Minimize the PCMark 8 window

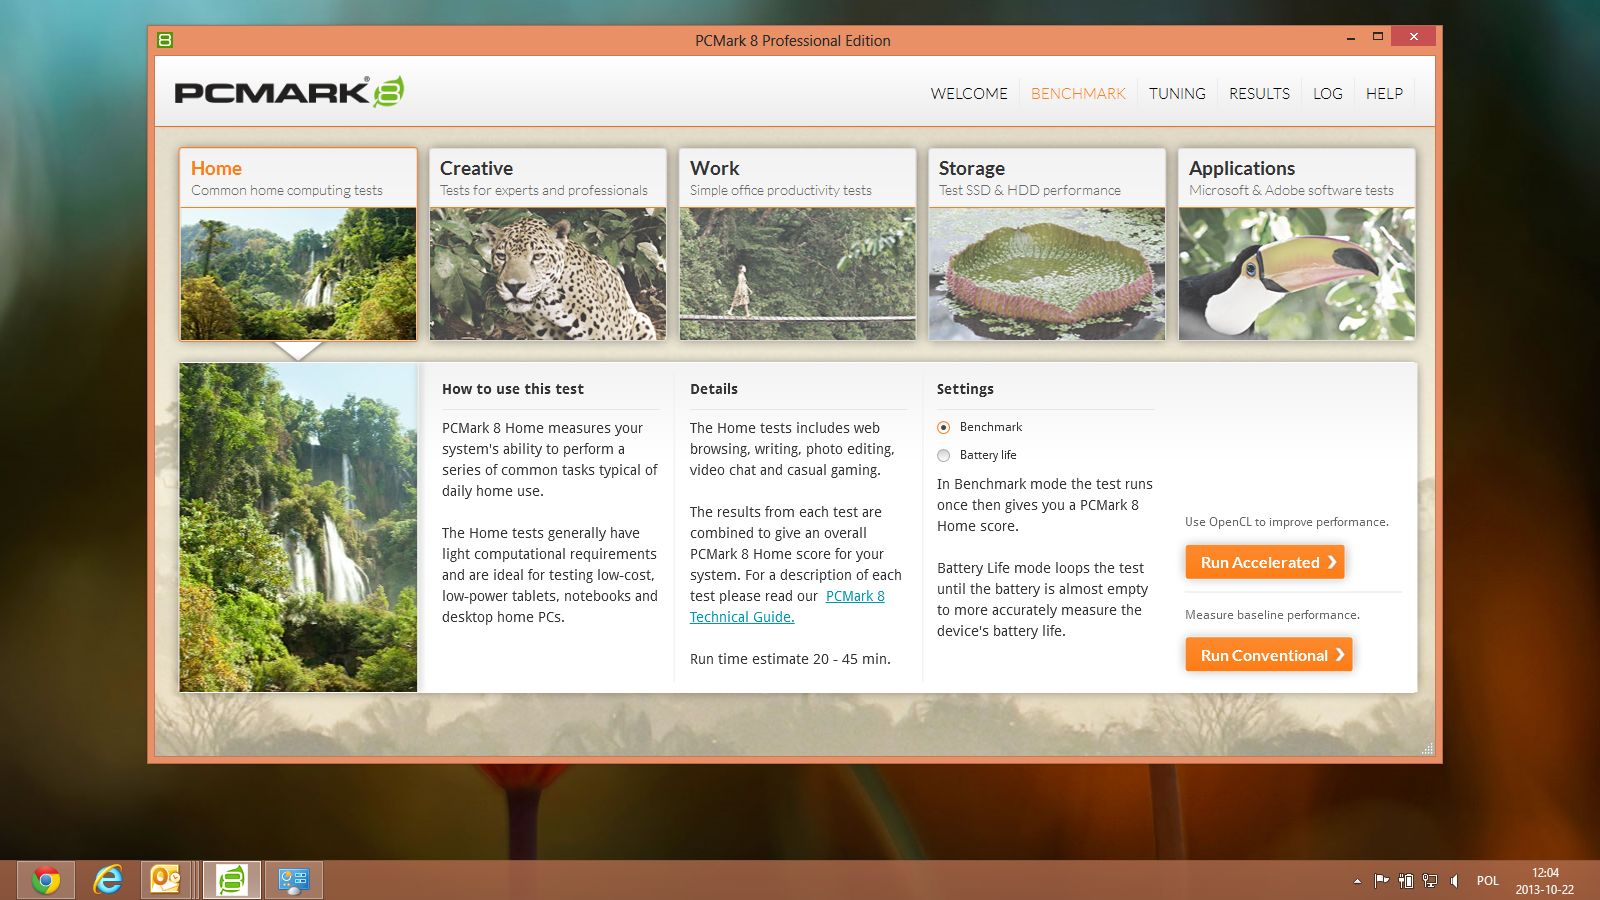pos(1351,38)
